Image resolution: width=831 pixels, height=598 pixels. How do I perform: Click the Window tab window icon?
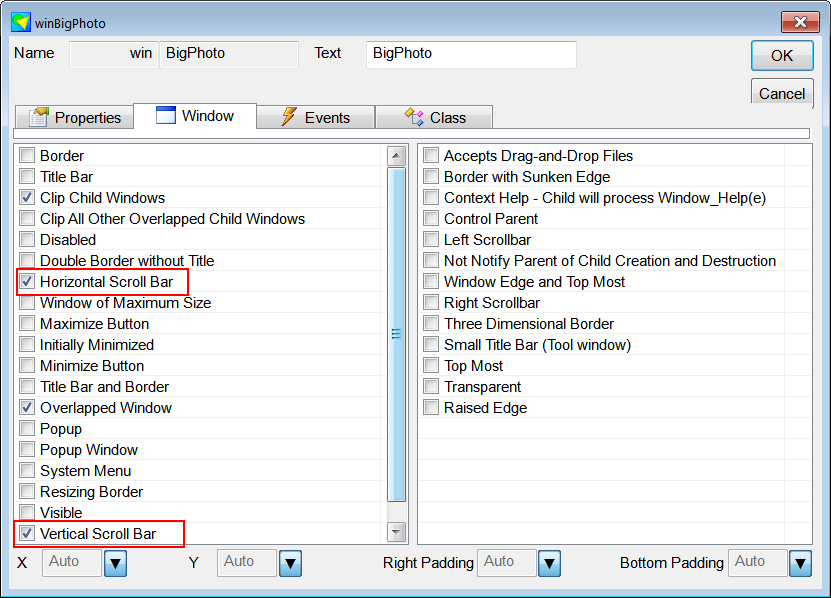click(x=165, y=115)
